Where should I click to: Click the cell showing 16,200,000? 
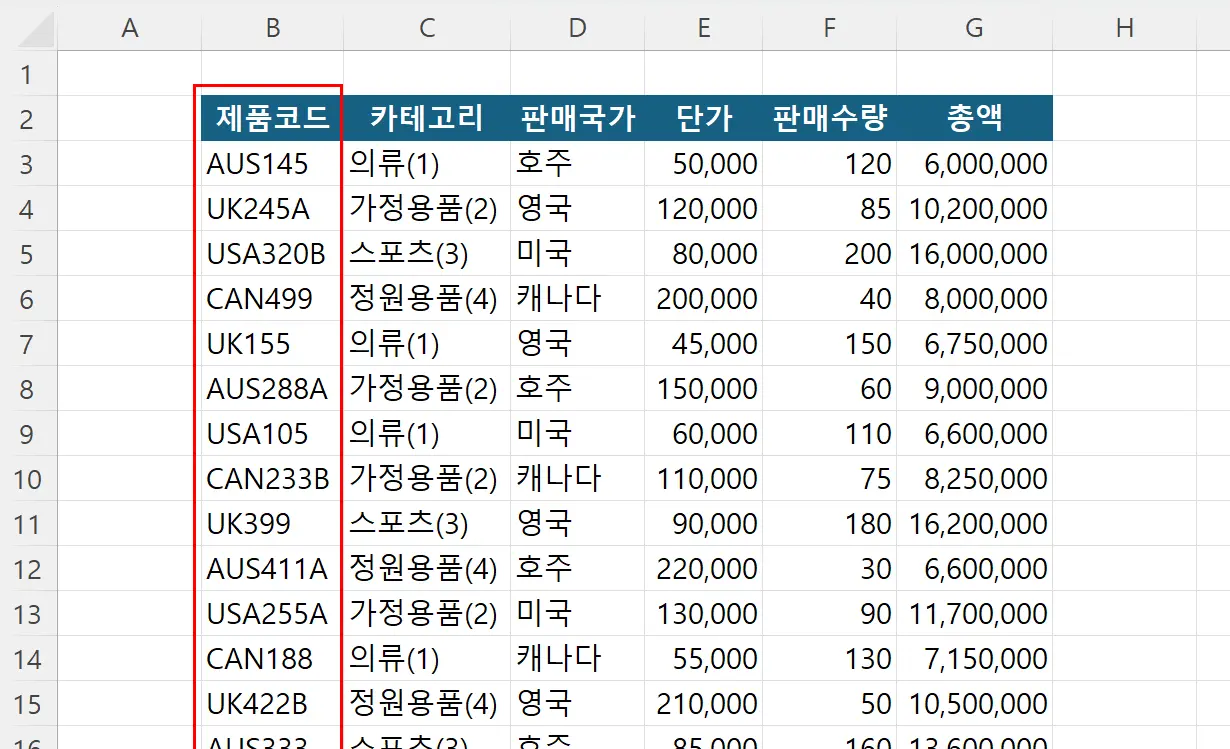(973, 523)
